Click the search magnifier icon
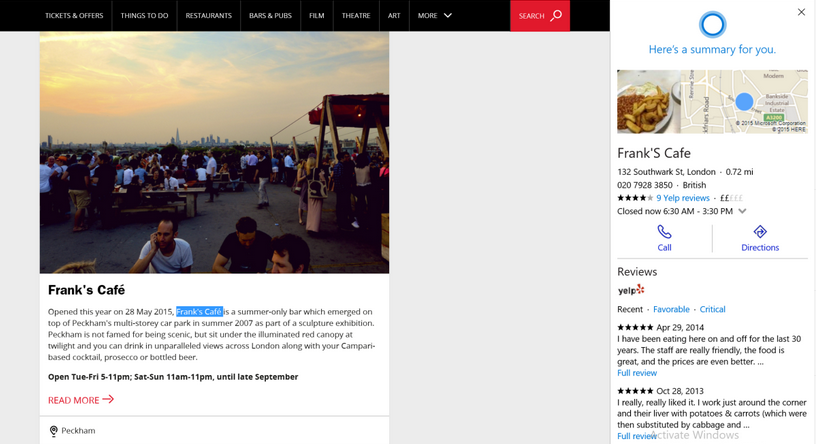Image resolution: width=816 pixels, height=444 pixels. point(557,15)
